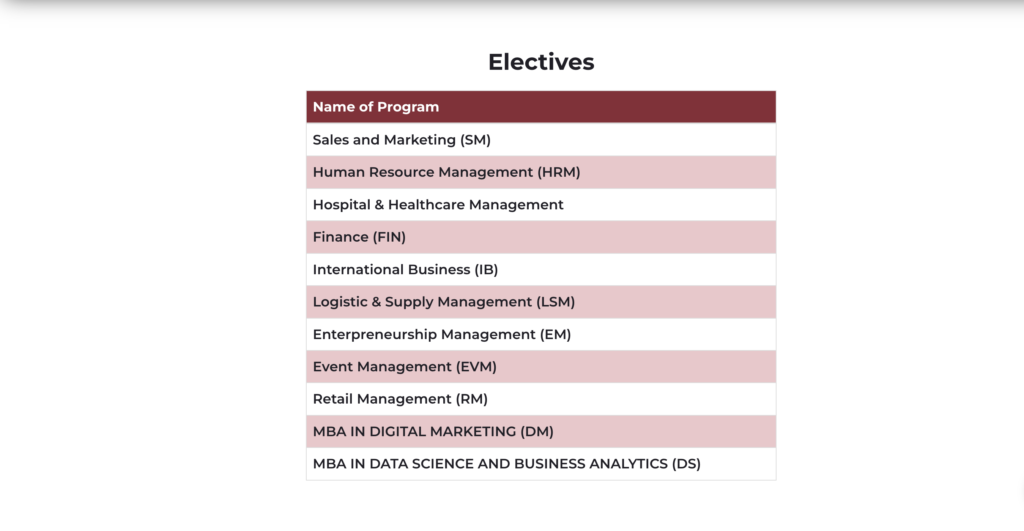Select the Sales and Marketing program row
This screenshot has height=531, width=1024.
point(402,140)
